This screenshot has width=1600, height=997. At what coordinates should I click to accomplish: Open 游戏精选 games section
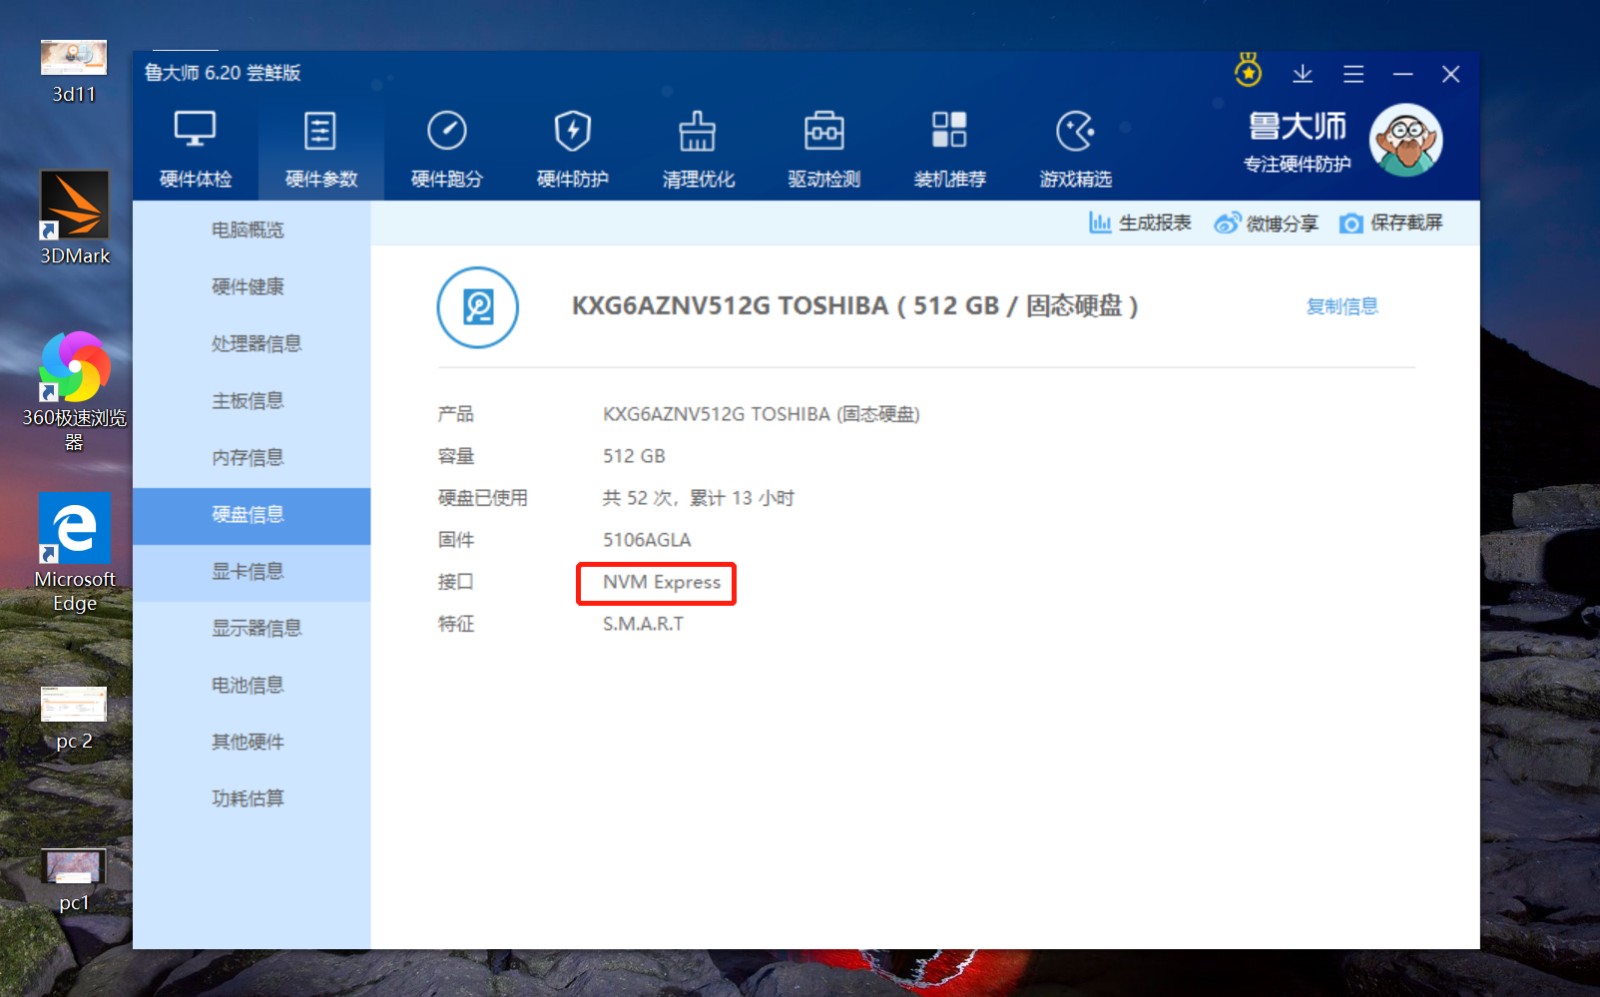(x=1076, y=148)
